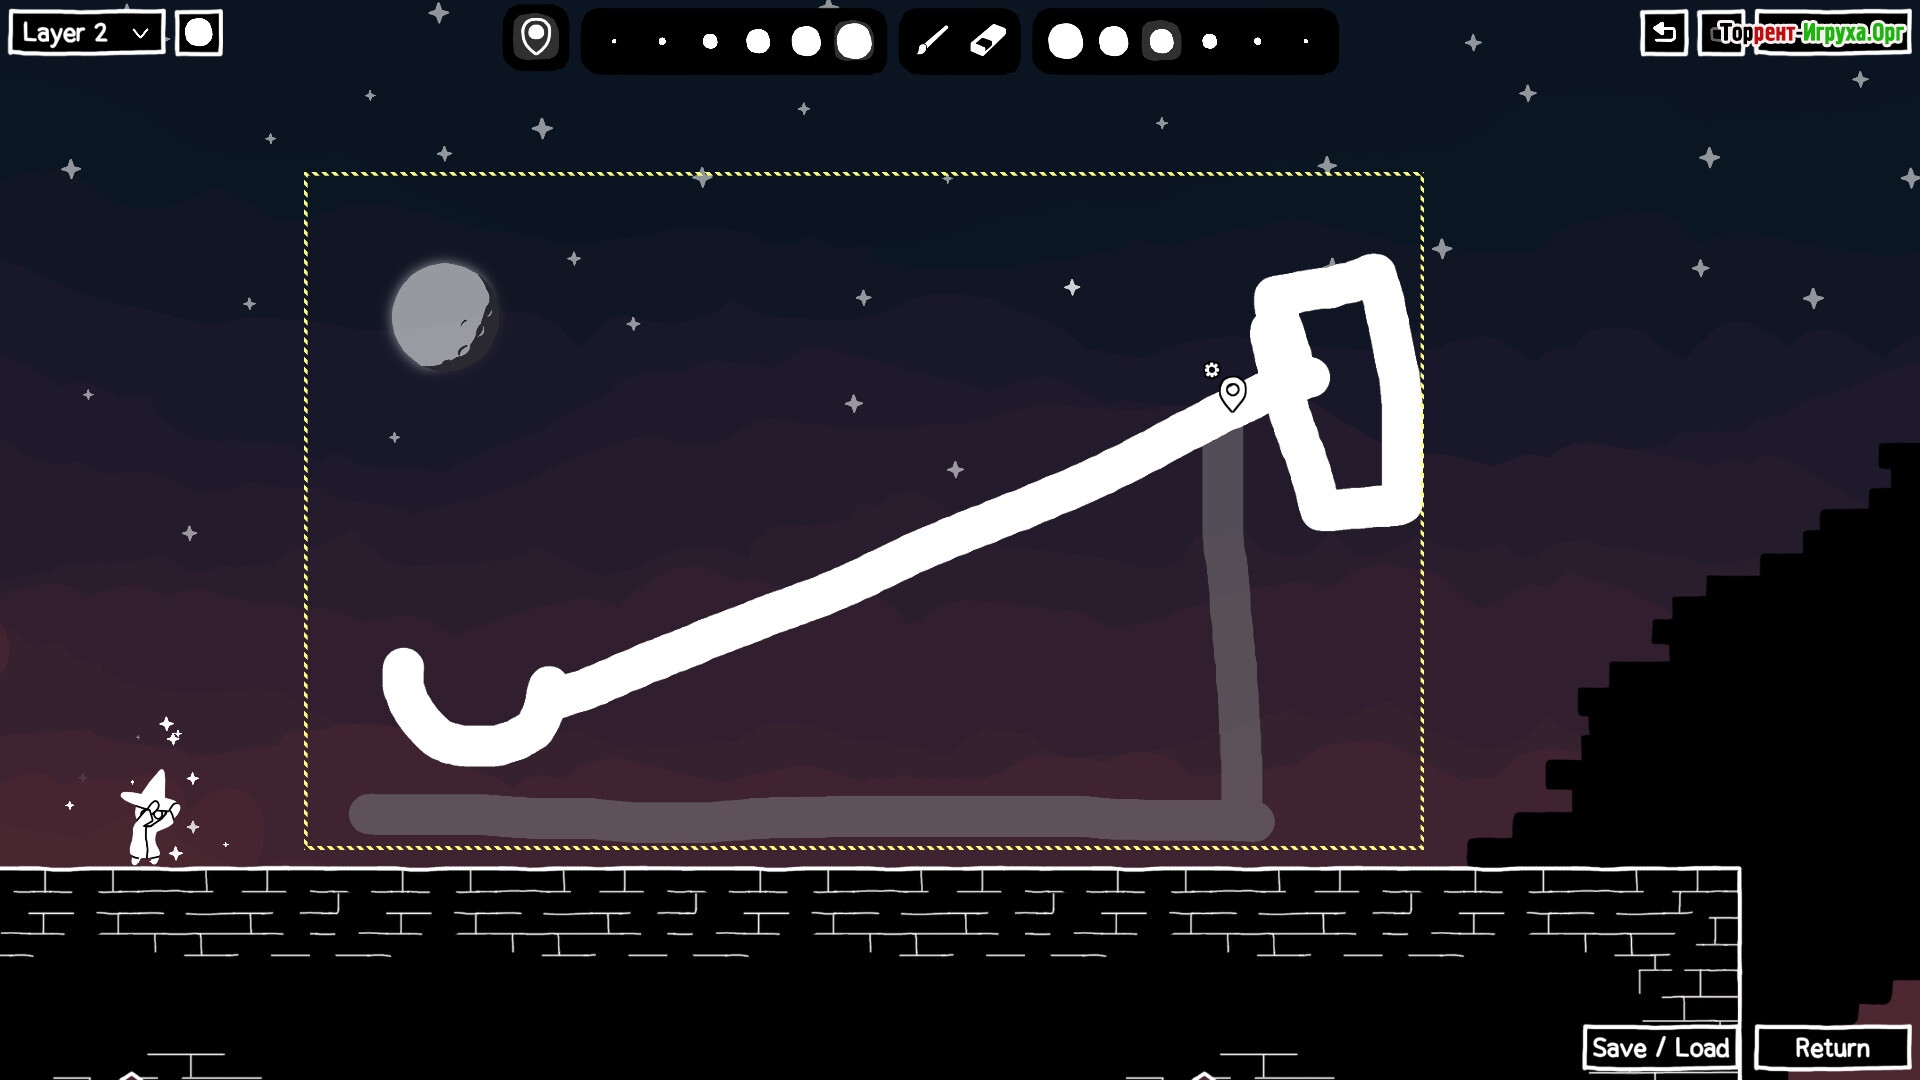Select the highlighted third eraser size
This screenshot has width=1920, height=1080.
[x=1161, y=42]
